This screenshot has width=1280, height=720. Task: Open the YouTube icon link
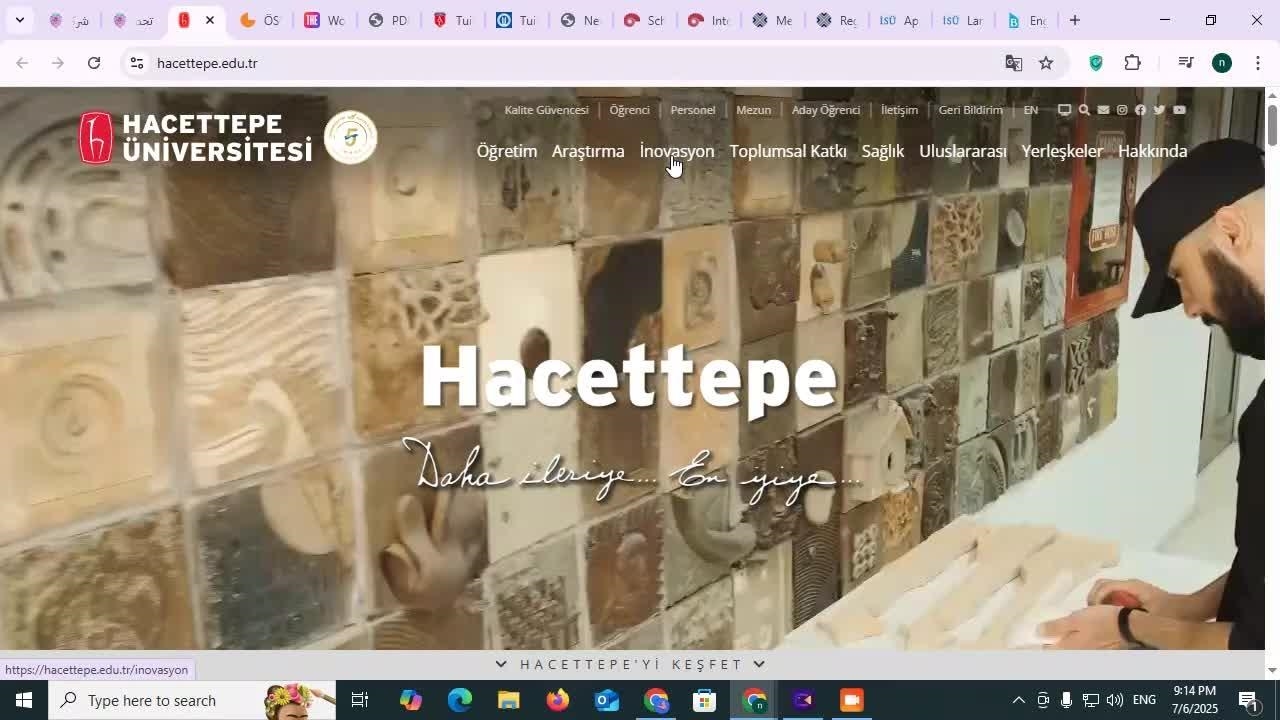click(x=1179, y=110)
